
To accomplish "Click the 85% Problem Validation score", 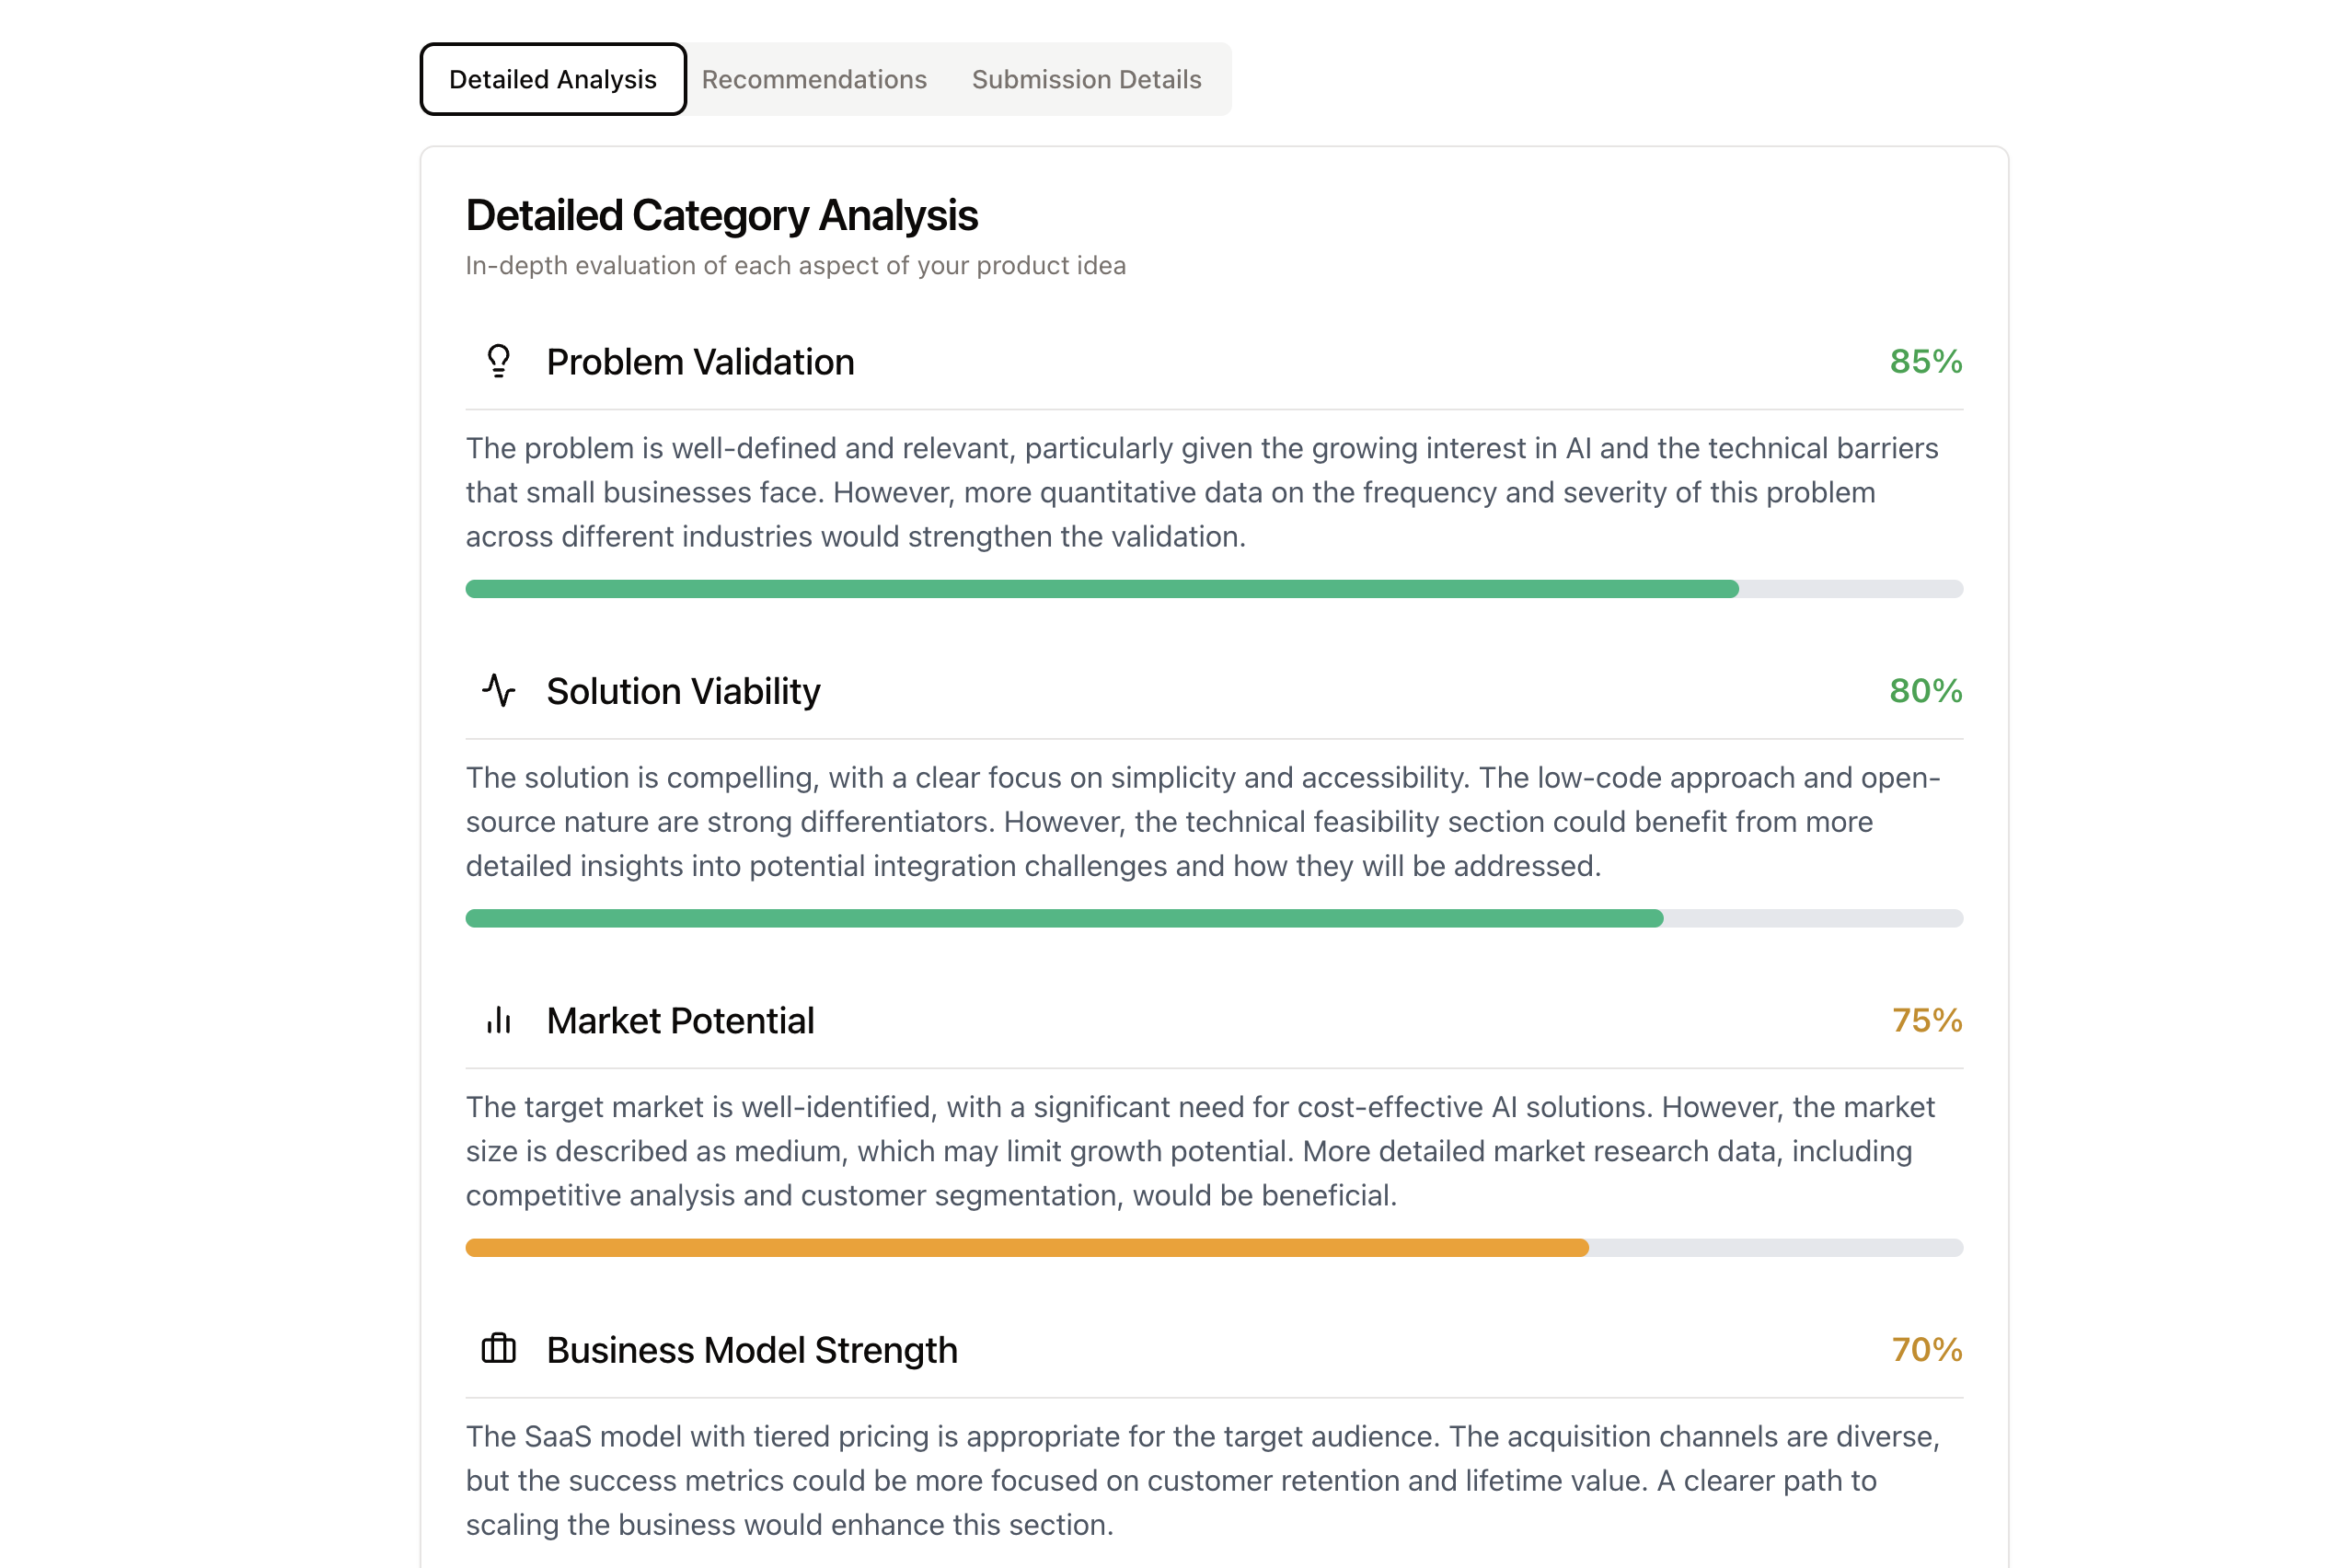I will pyautogui.click(x=1925, y=361).
